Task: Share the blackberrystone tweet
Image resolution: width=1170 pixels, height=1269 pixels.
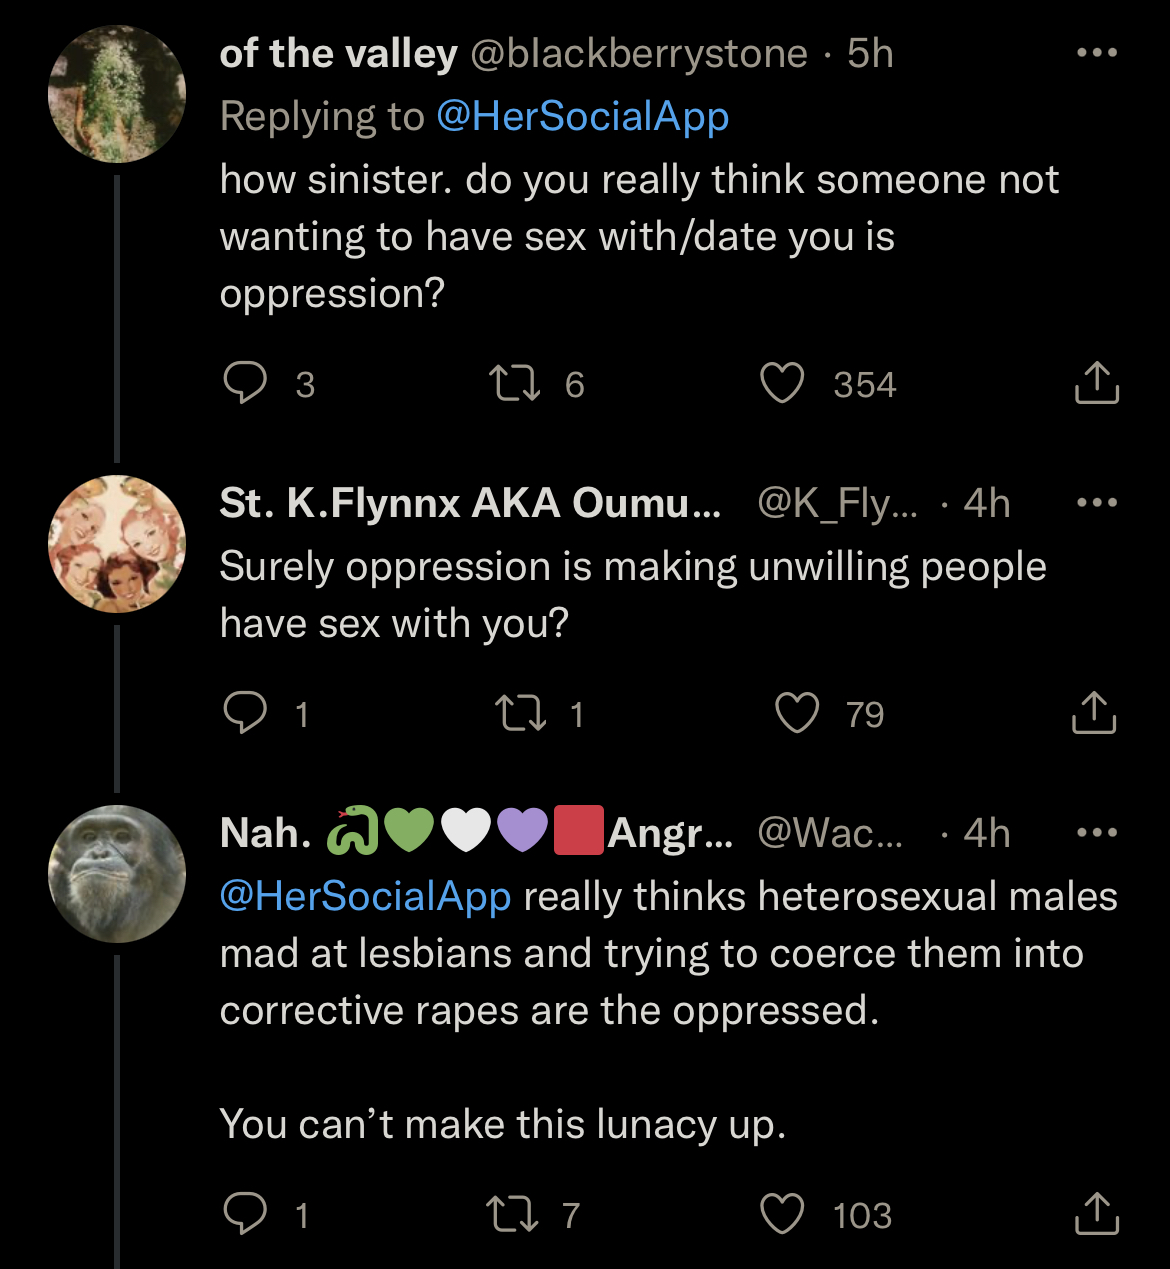Action: click(x=1096, y=382)
